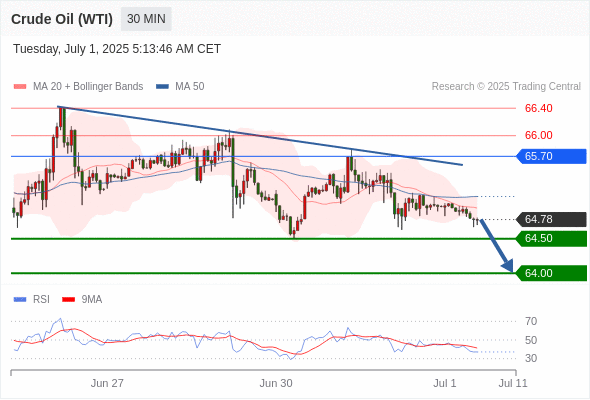Click the MA 50 legend label
The height and width of the screenshot is (400, 590).
190,87
